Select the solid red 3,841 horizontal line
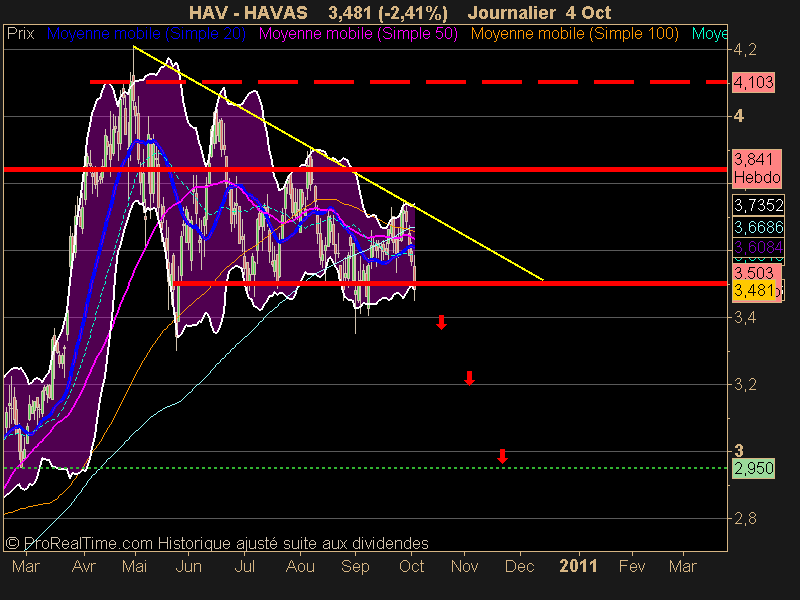Viewport: 800px width, 600px height. click(365, 169)
